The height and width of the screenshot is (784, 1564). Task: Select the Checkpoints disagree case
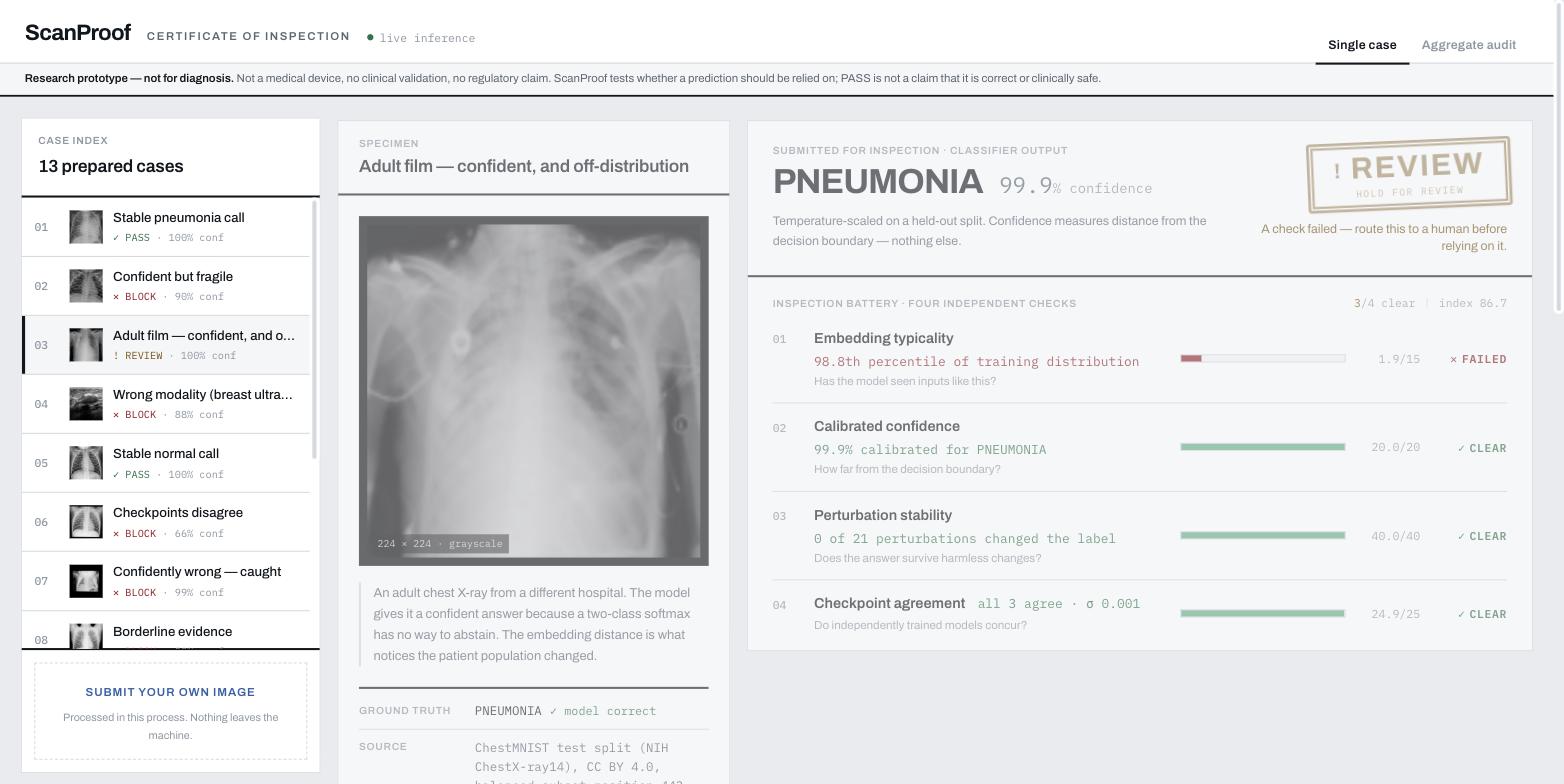coord(166,522)
